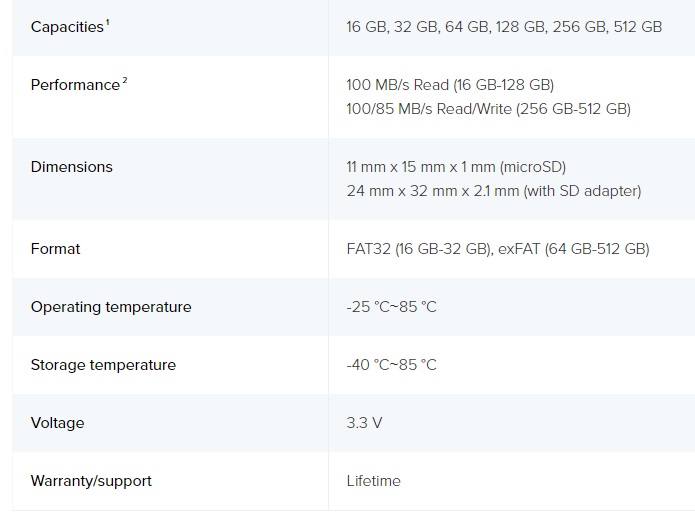
Task: Click the Operating temperature label
Action: point(110,307)
